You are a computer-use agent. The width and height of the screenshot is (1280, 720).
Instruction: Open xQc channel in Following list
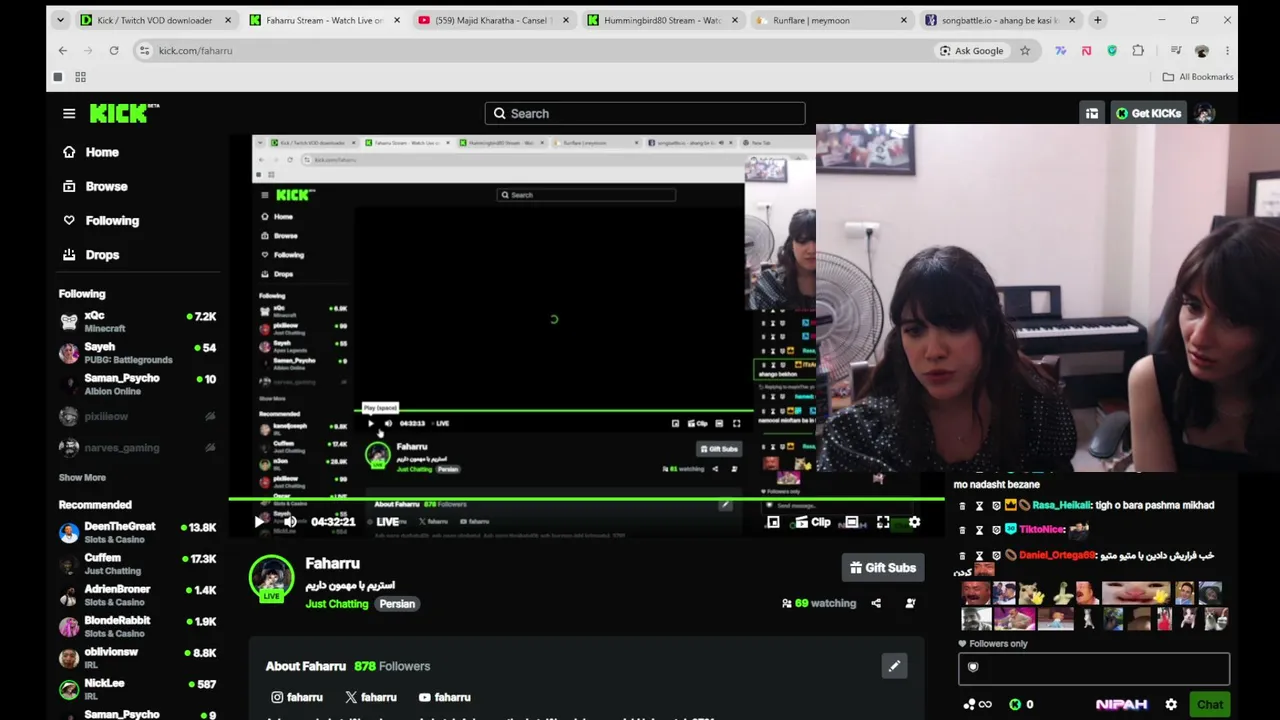point(138,322)
